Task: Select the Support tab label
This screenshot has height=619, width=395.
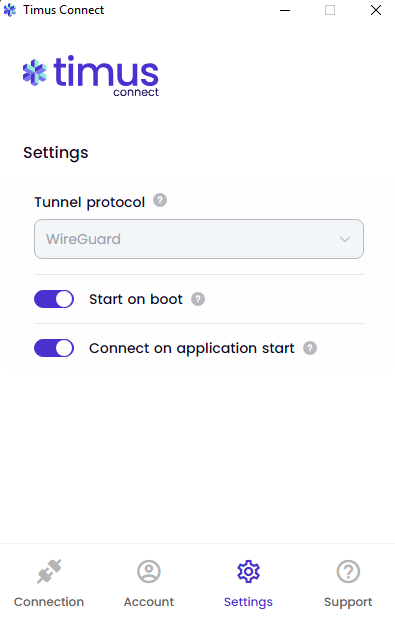Action: tap(348, 602)
